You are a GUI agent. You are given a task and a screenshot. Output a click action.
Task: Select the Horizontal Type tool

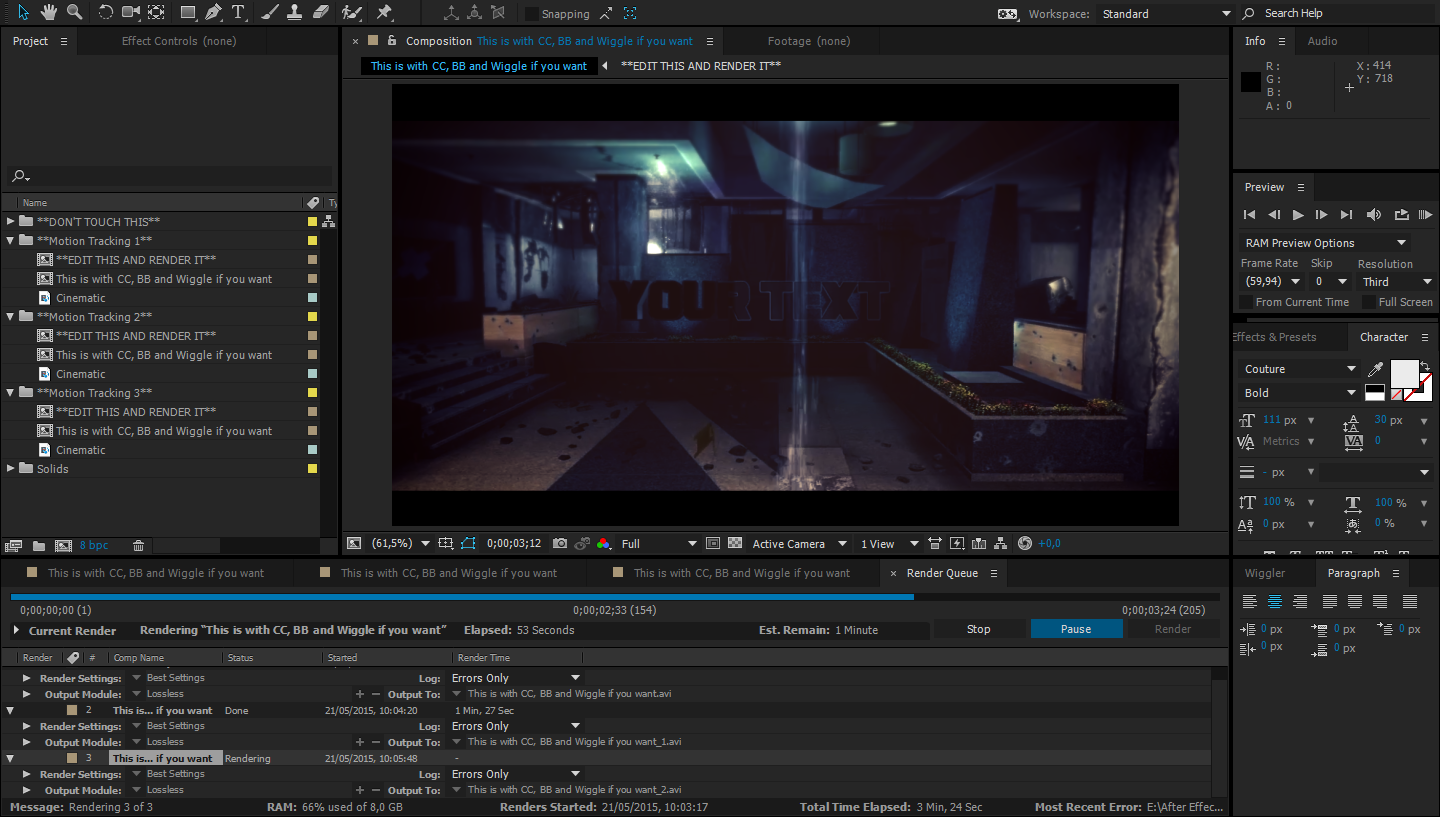click(x=239, y=13)
